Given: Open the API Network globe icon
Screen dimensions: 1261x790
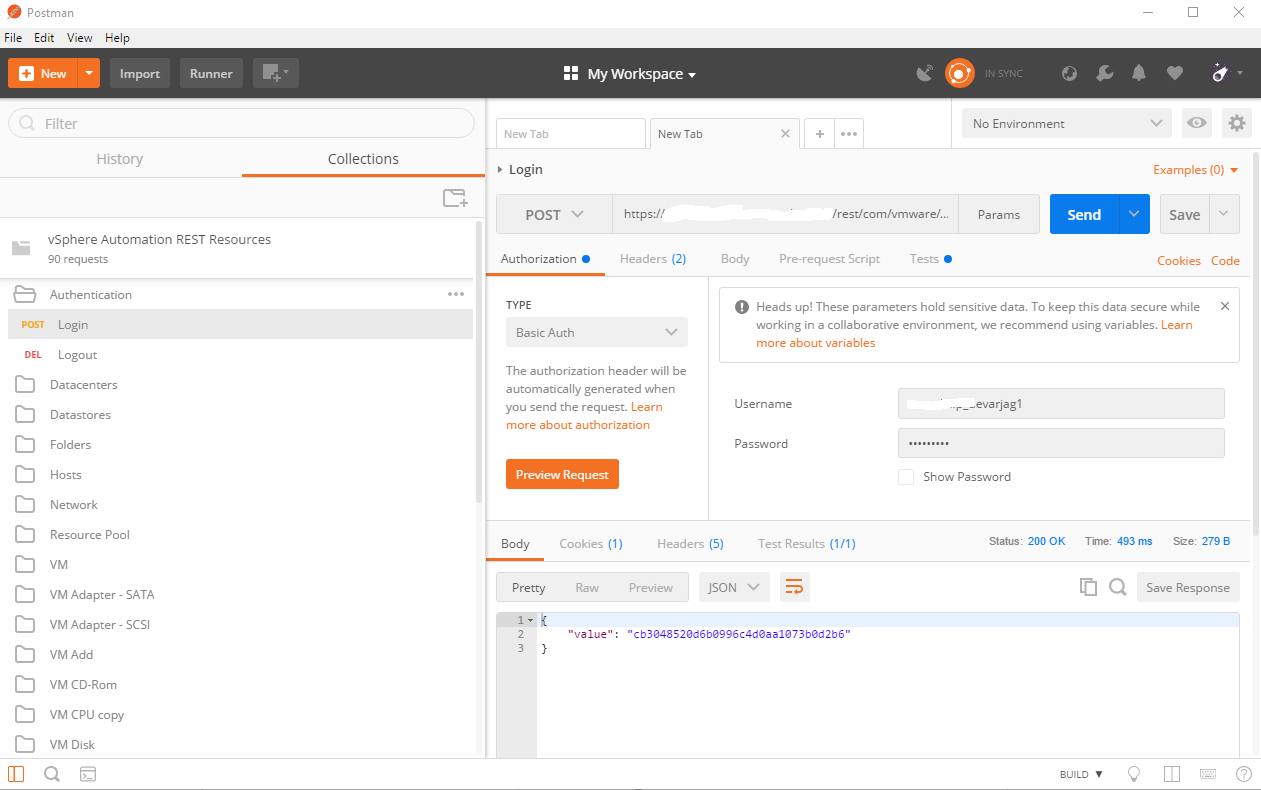Looking at the screenshot, I should tap(1069, 73).
